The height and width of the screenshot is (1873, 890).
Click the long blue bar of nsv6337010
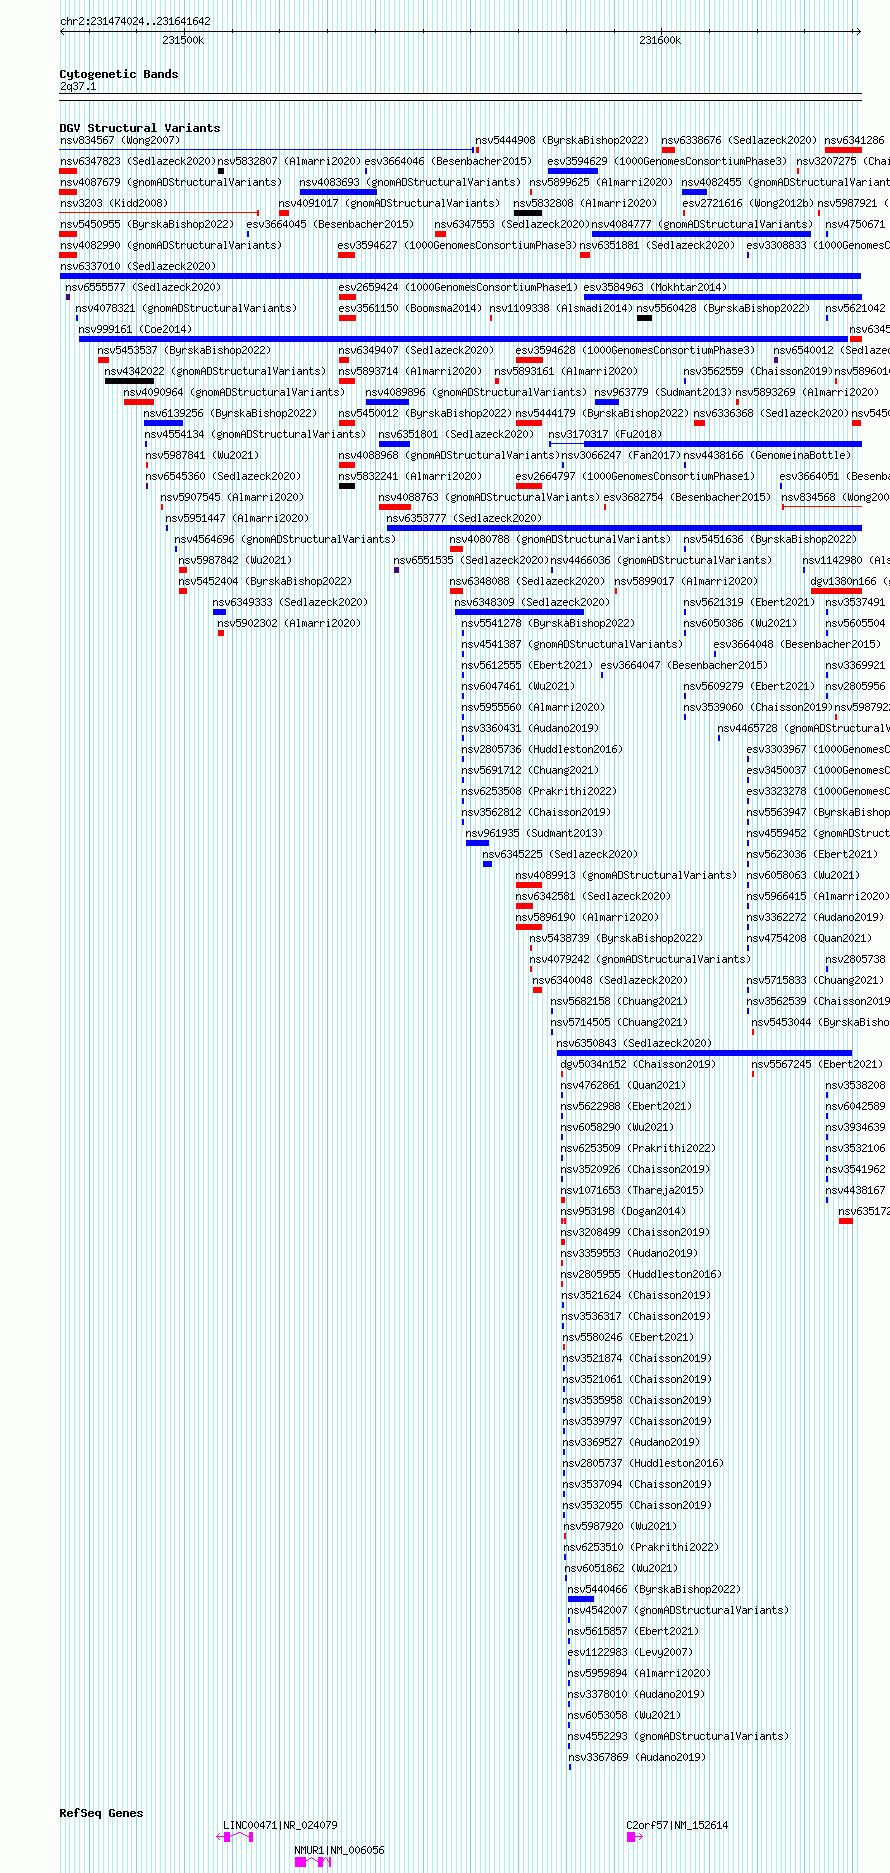point(460,276)
